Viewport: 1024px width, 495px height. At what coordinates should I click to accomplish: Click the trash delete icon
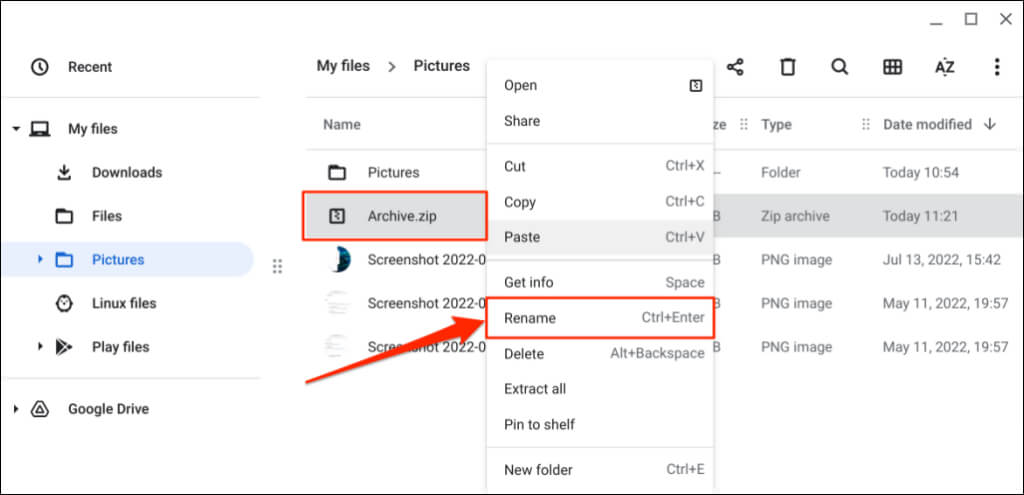pos(788,67)
